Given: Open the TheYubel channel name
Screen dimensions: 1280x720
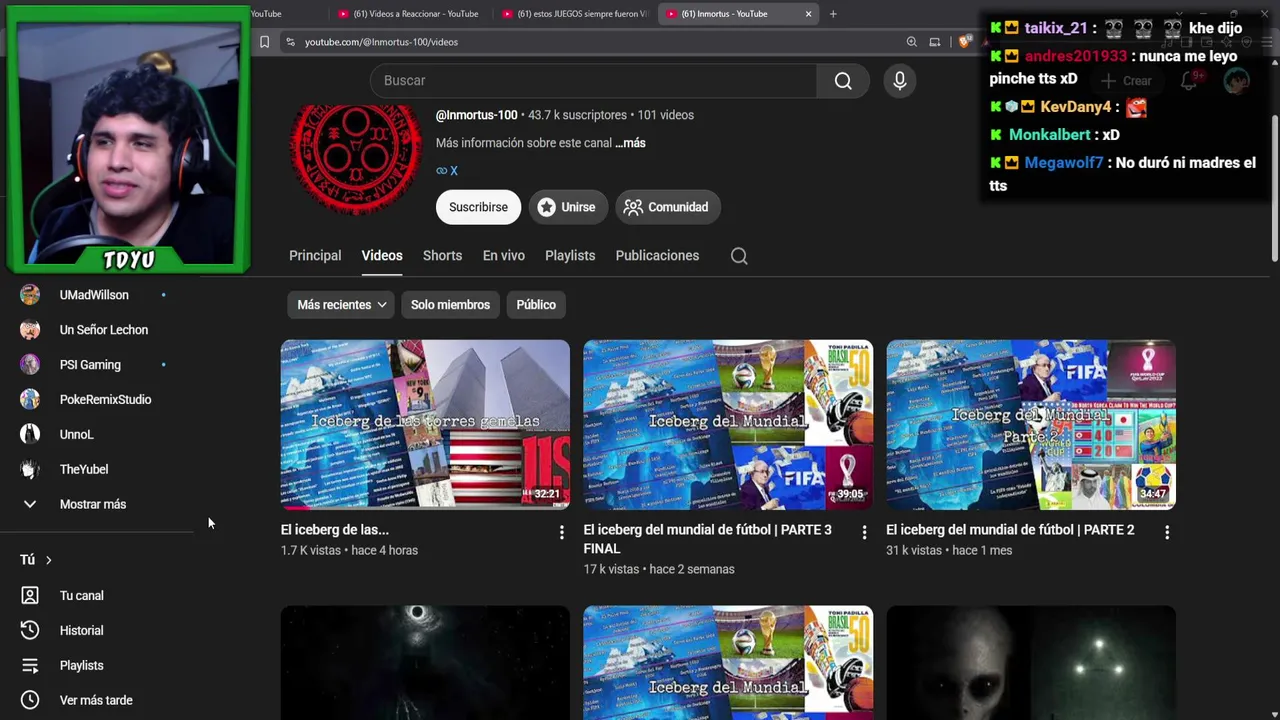Looking at the screenshot, I should click(x=84, y=470).
